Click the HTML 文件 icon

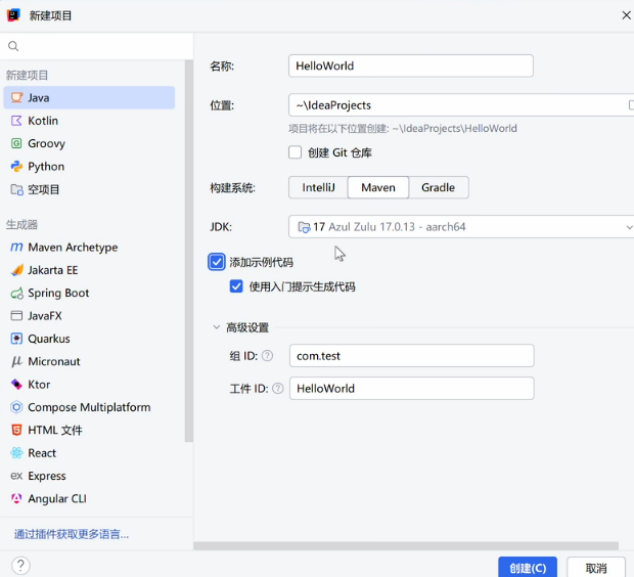[x=17, y=430]
